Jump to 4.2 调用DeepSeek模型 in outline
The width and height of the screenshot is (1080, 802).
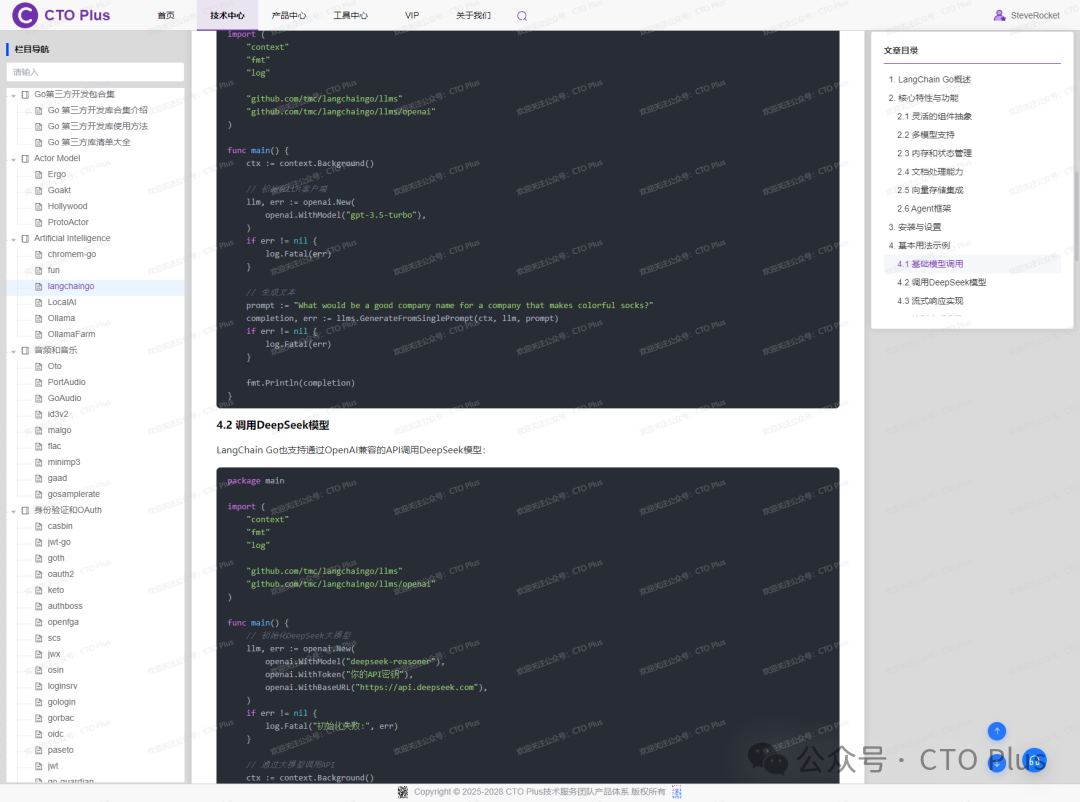[942, 282]
